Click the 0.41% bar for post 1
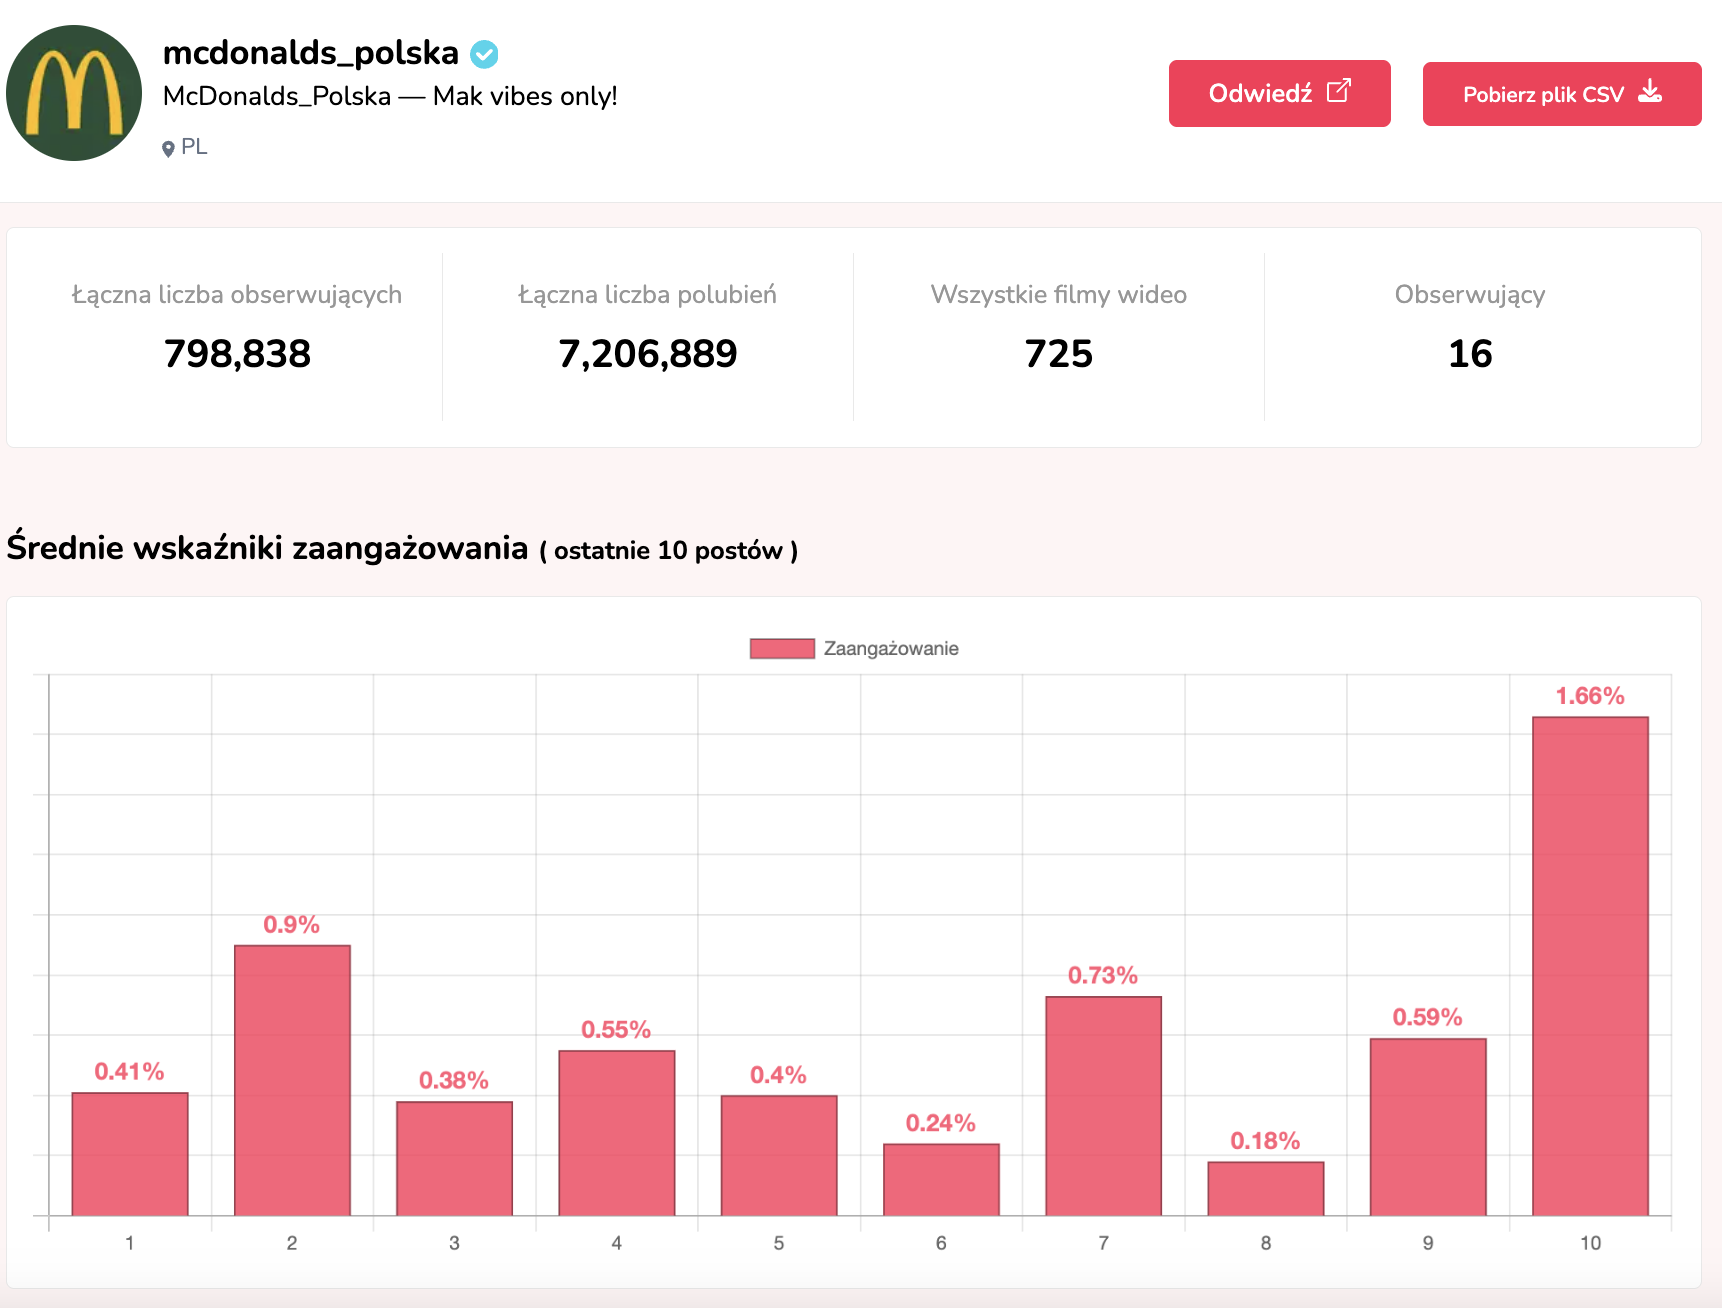Screen dimensions: 1722x1308 pyautogui.click(x=130, y=1153)
